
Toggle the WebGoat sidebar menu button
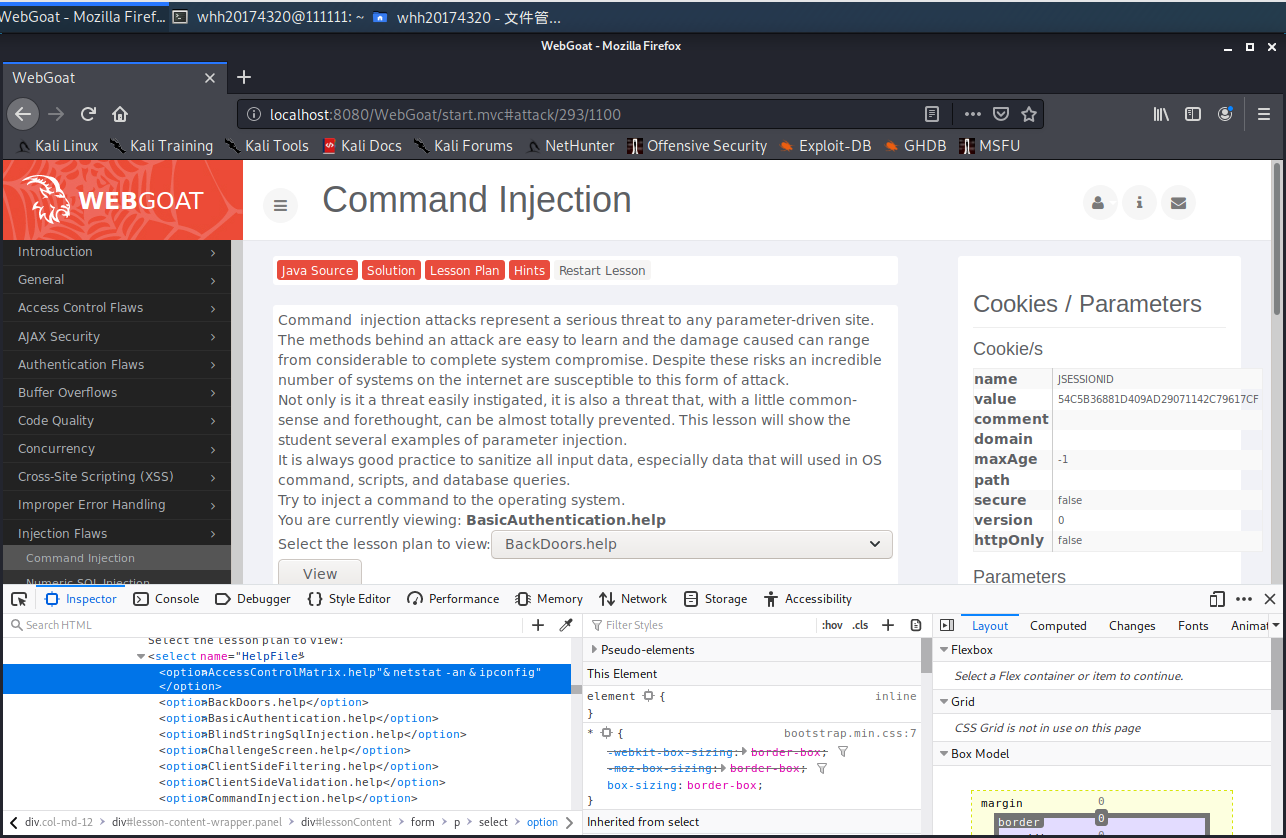pos(281,205)
